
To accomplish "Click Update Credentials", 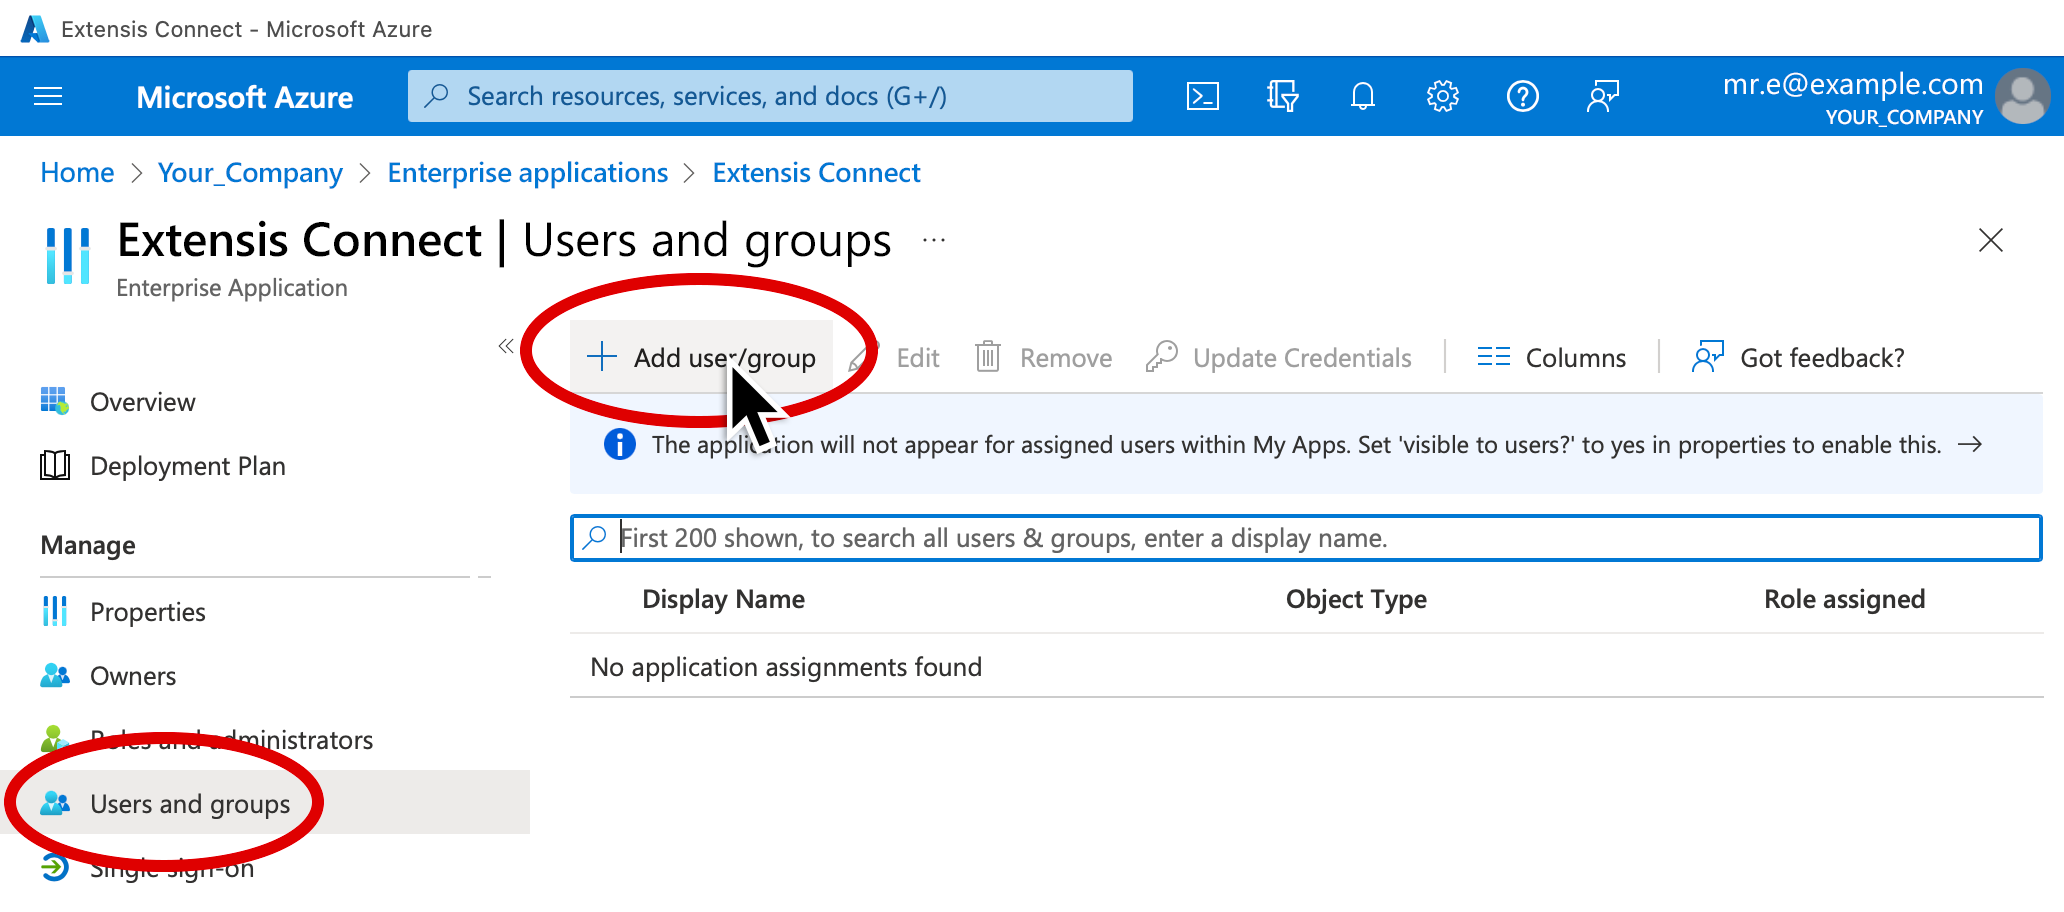I will click(1278, 357).
